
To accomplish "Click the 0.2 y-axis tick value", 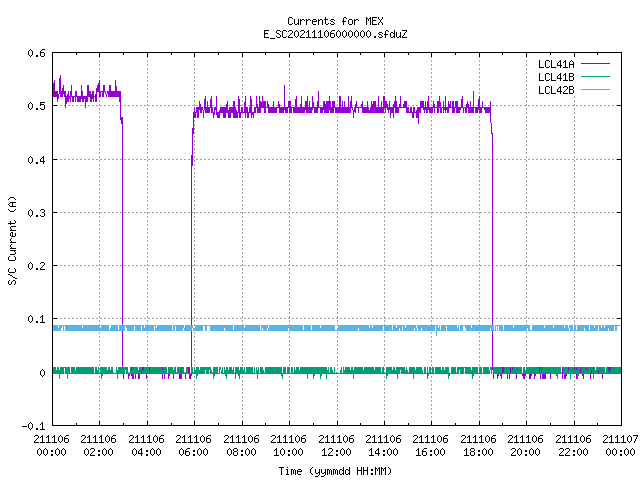I will click(x=36, y=266).
